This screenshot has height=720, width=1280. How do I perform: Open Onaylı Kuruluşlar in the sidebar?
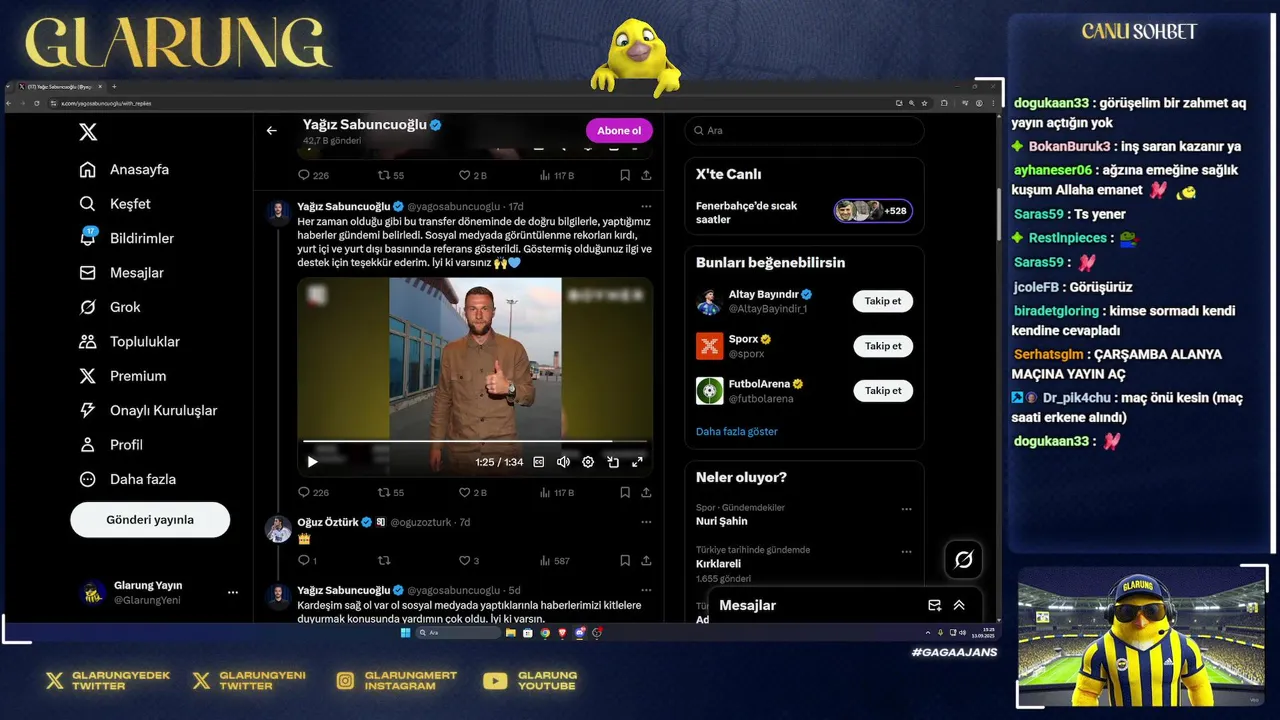pyautogui.click(x=148, y=411)
